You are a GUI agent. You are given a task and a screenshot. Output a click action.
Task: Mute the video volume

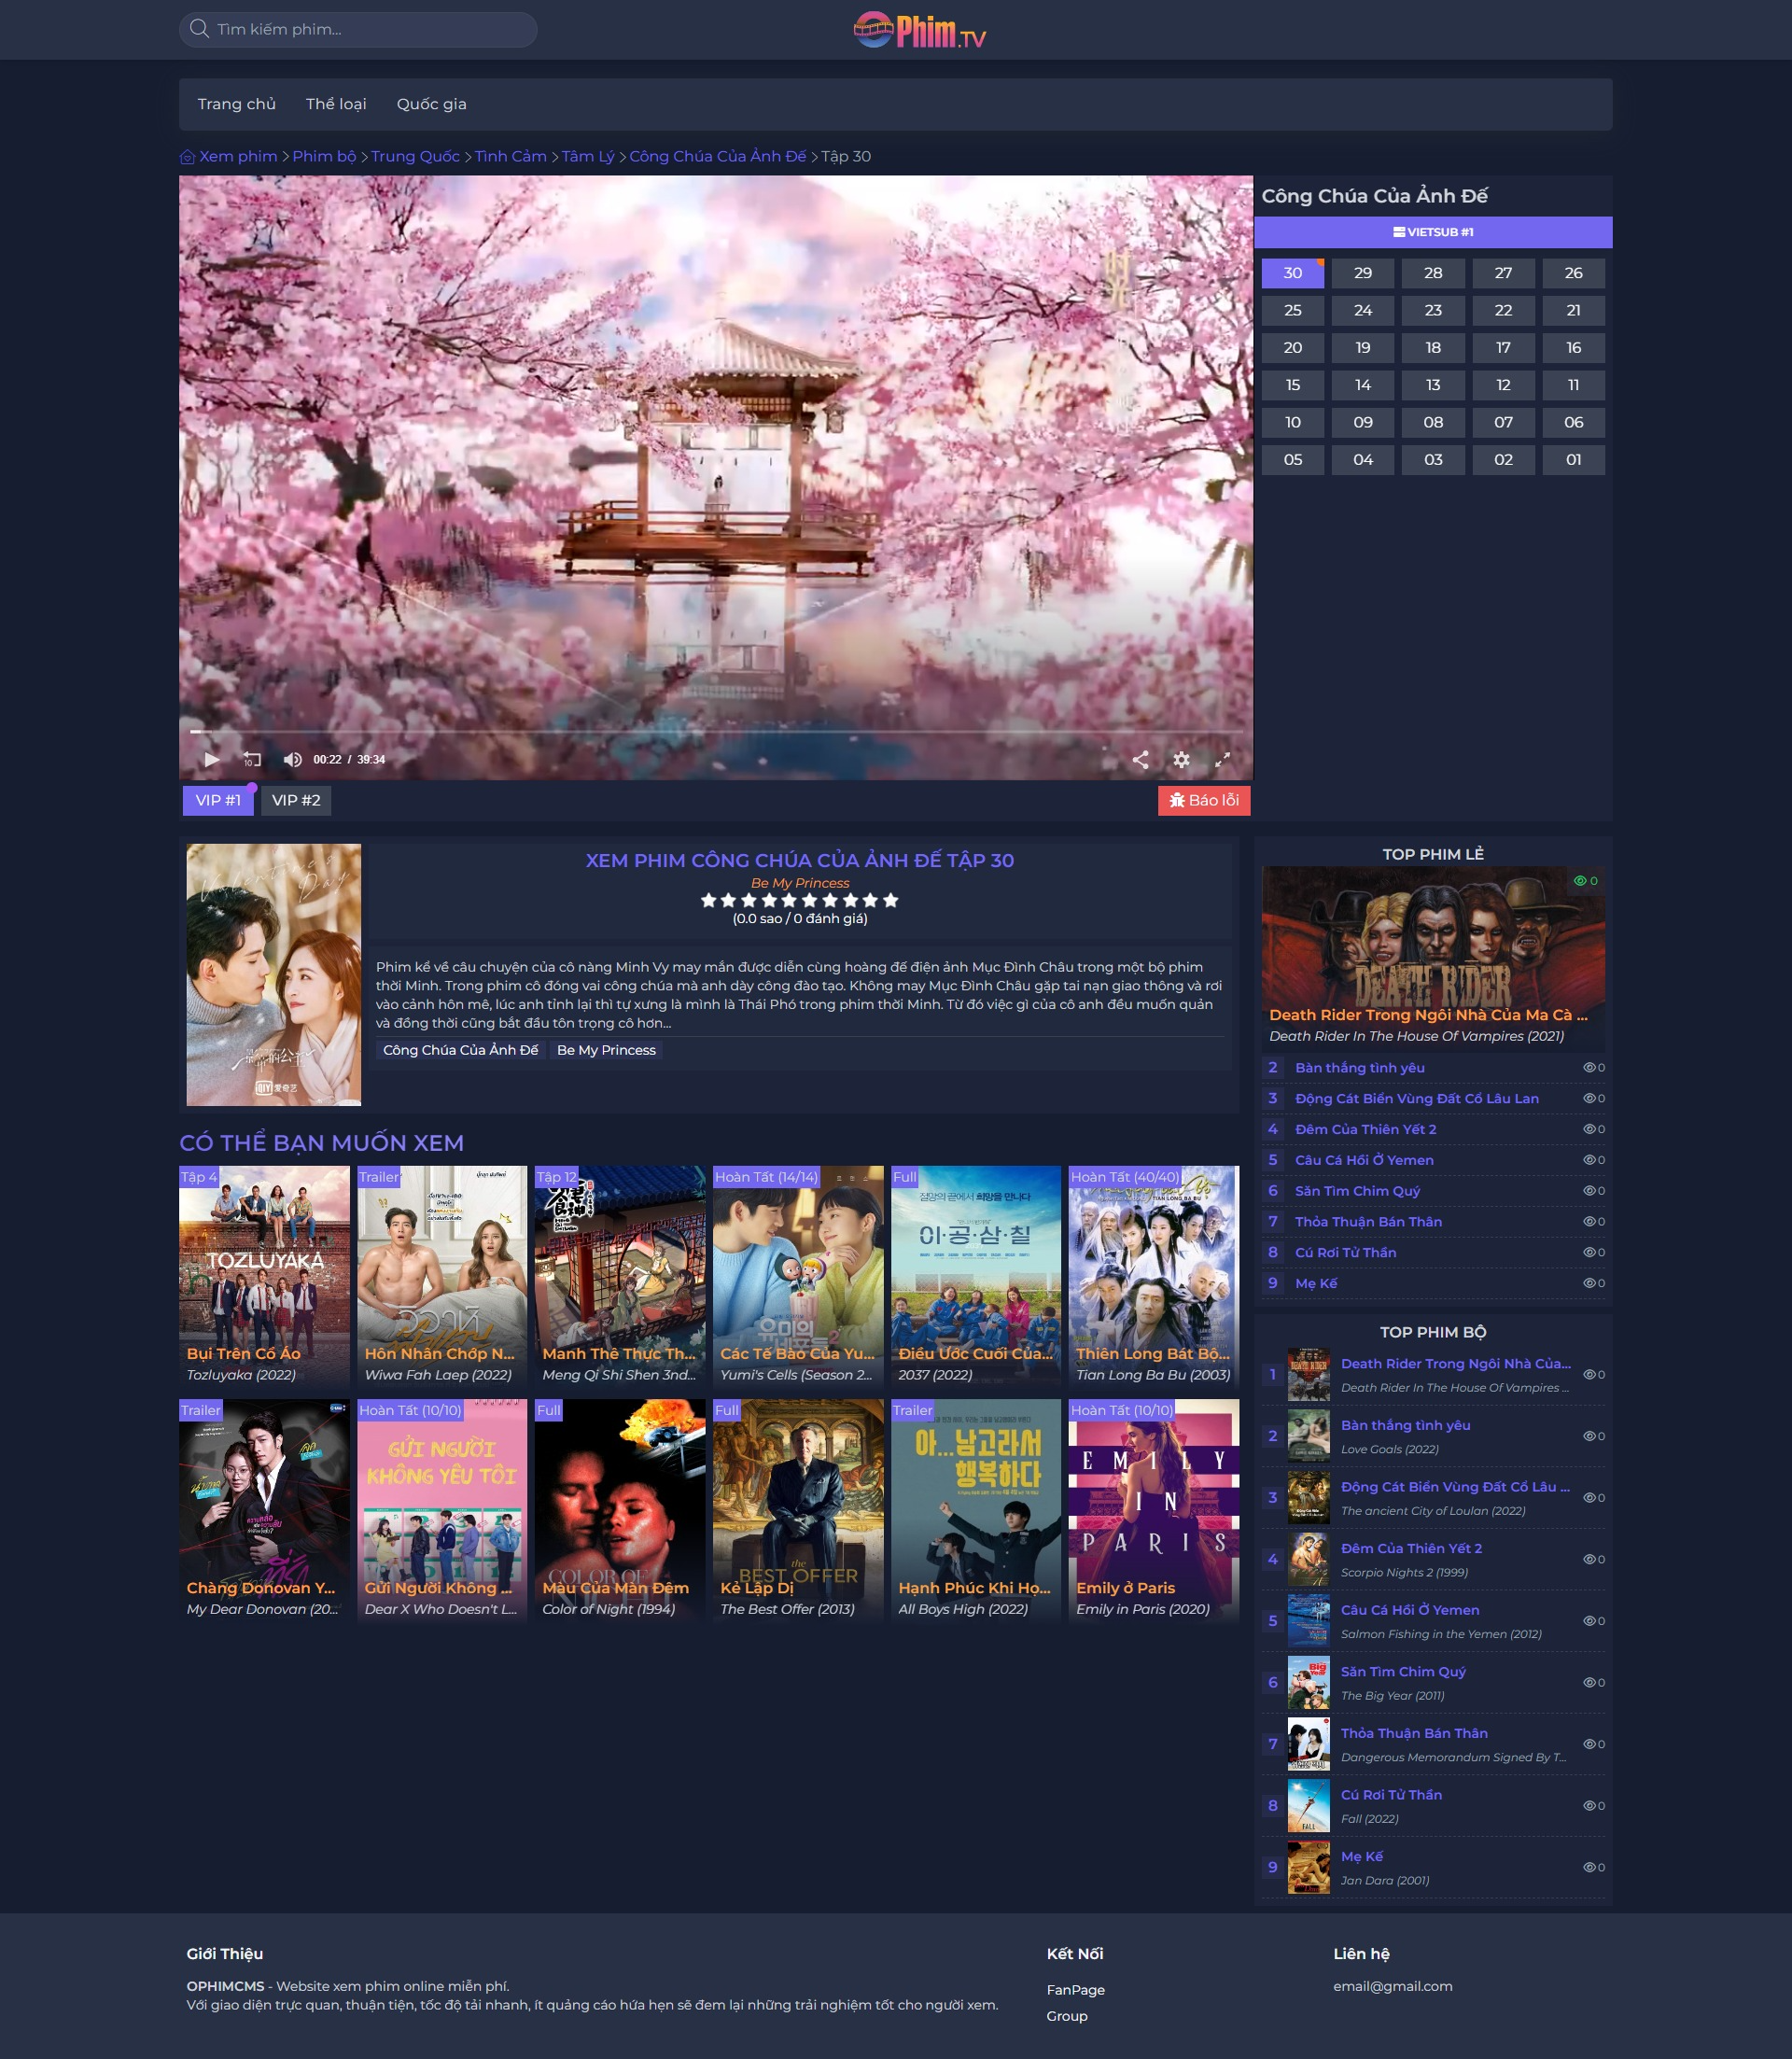(x=292, y=760)
